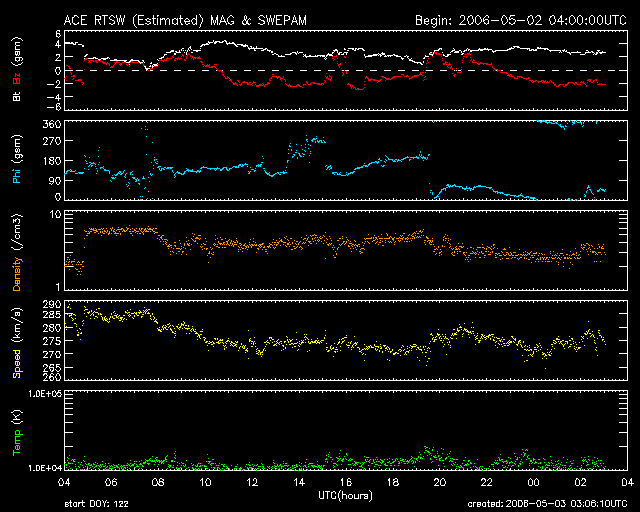Click the 'Temp (K)' axis label
The height and width of the screenshot is (512, 640).
(17, 433)
